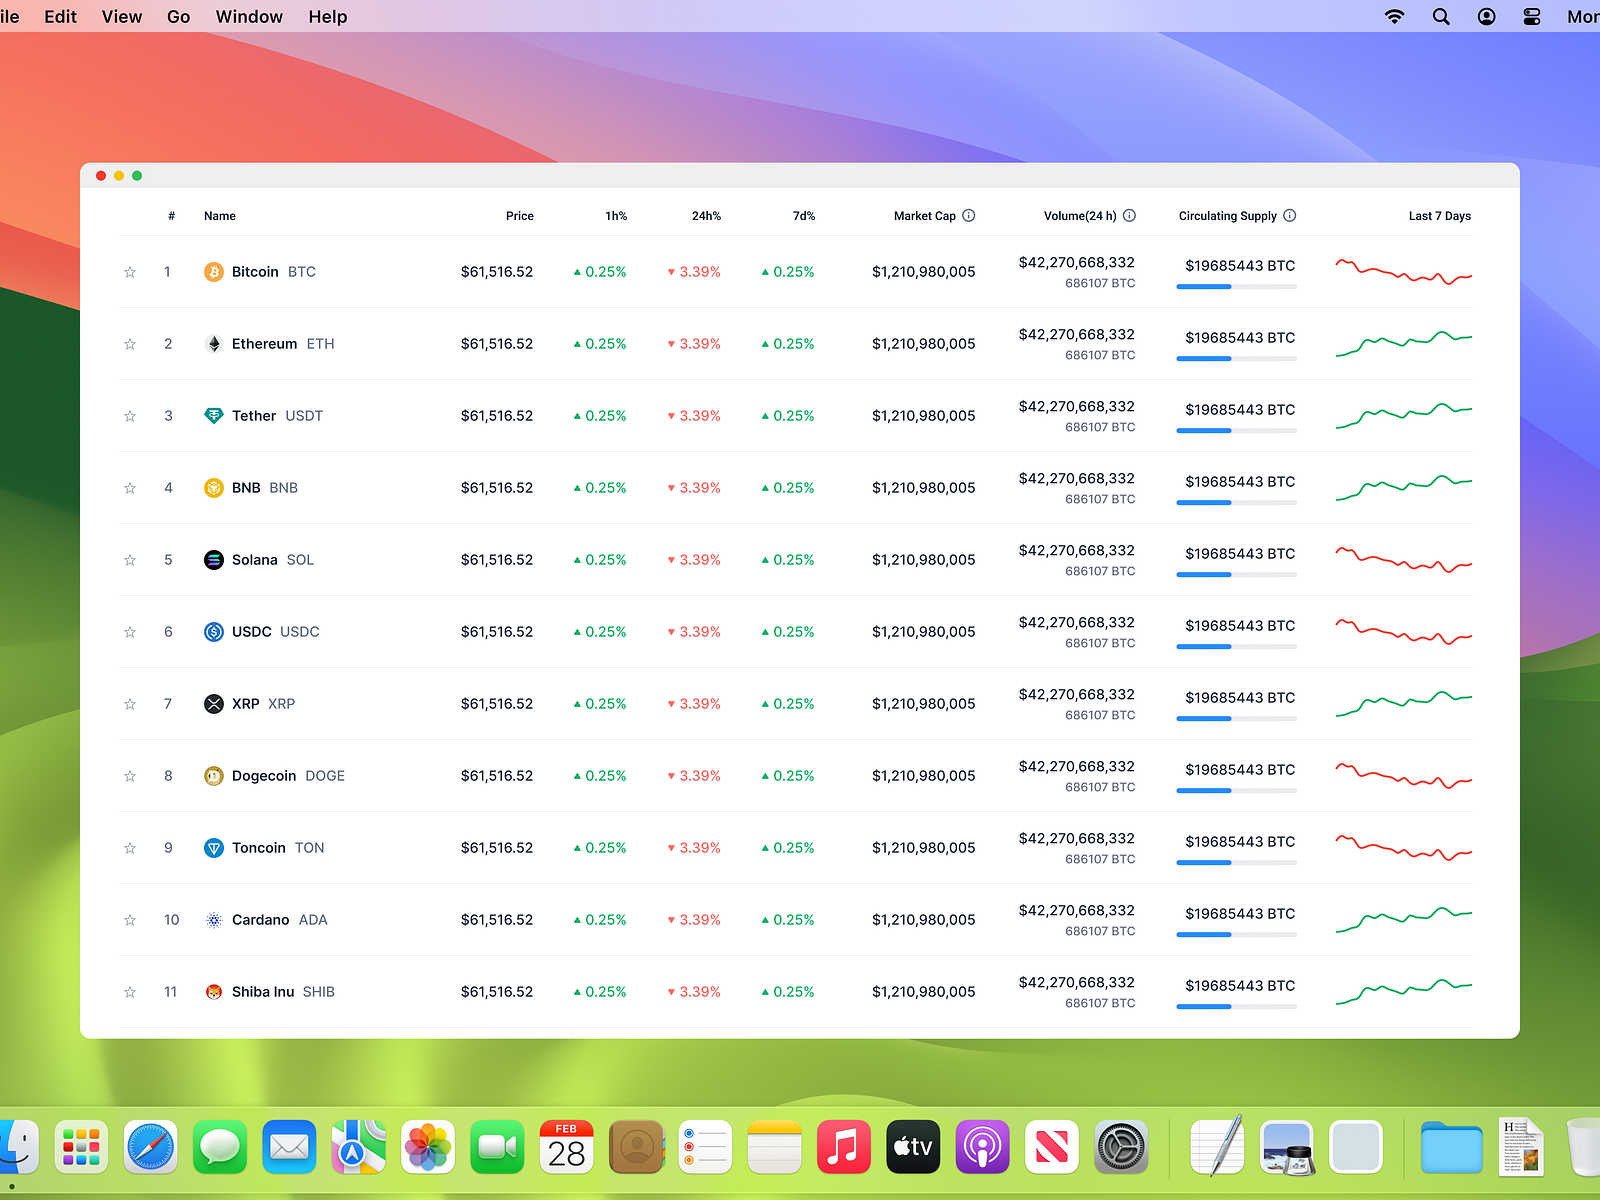The height and width of the screenshot is (1200, 1600).
Task: Click Bitcoin circulating supply progress bar
Action: 1237,287
